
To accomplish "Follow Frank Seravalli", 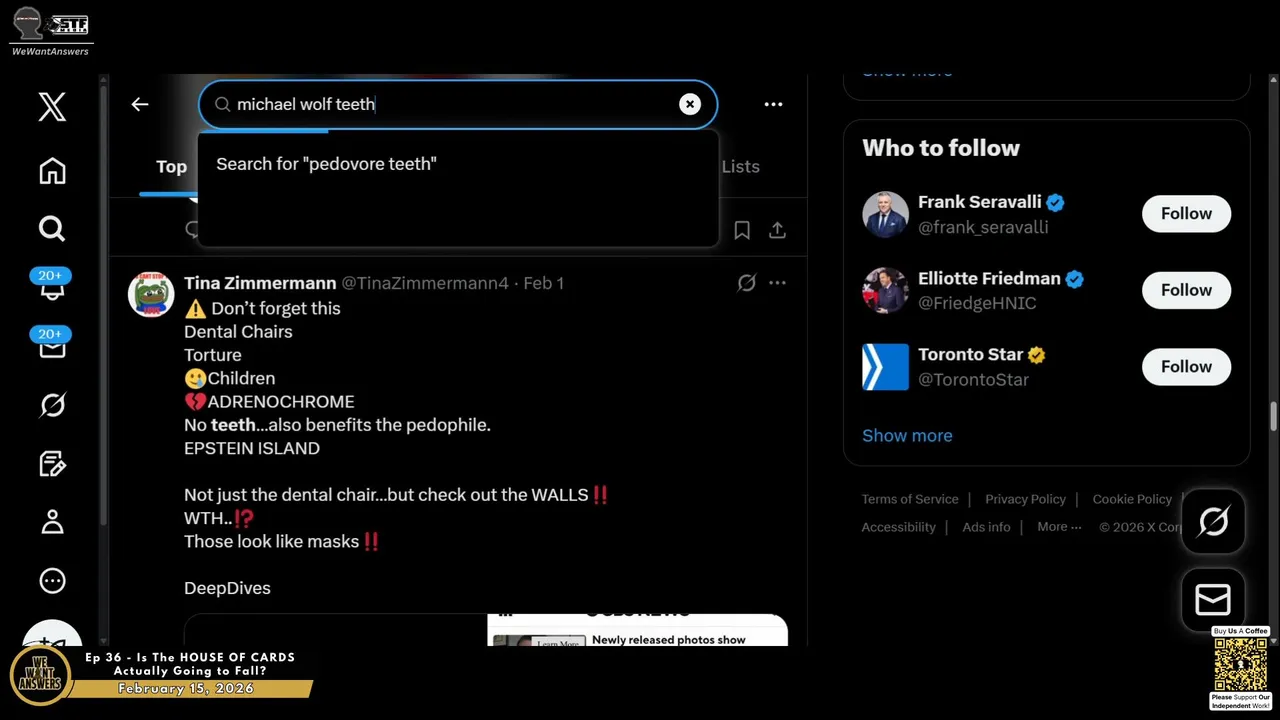I will (x=1186, y=214).
